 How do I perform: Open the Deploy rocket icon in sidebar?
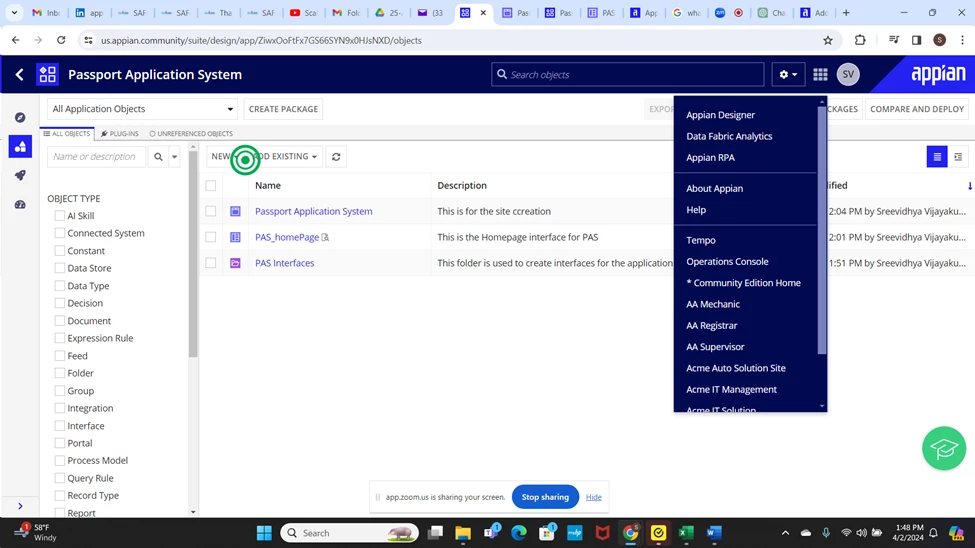click(20, 175)
